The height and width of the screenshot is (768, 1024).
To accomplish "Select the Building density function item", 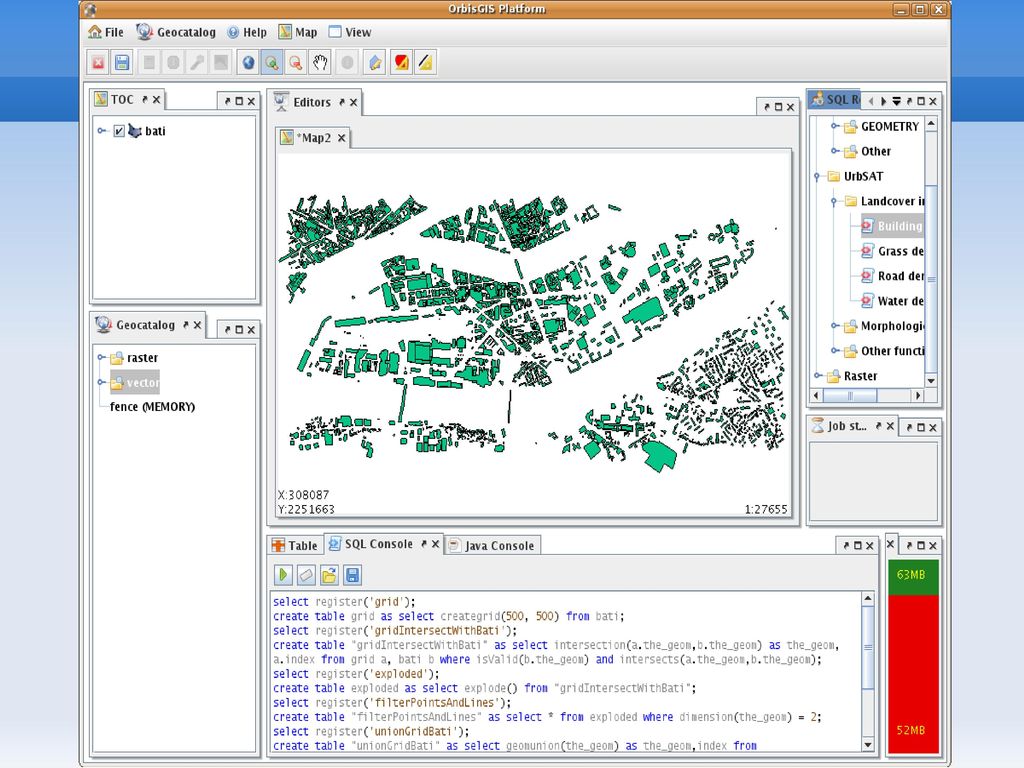I will tap(892, 226).
